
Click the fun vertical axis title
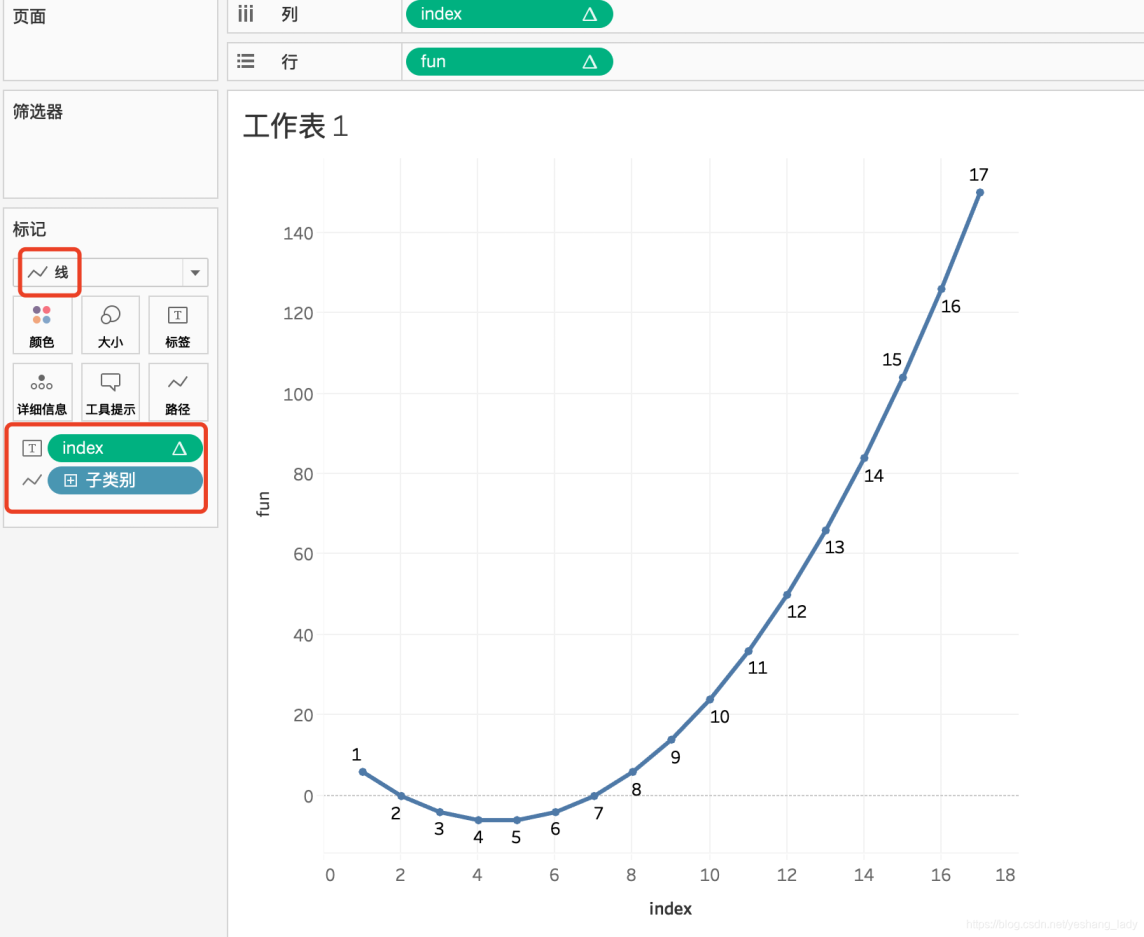pyautogui.click(x=263, y=504)
